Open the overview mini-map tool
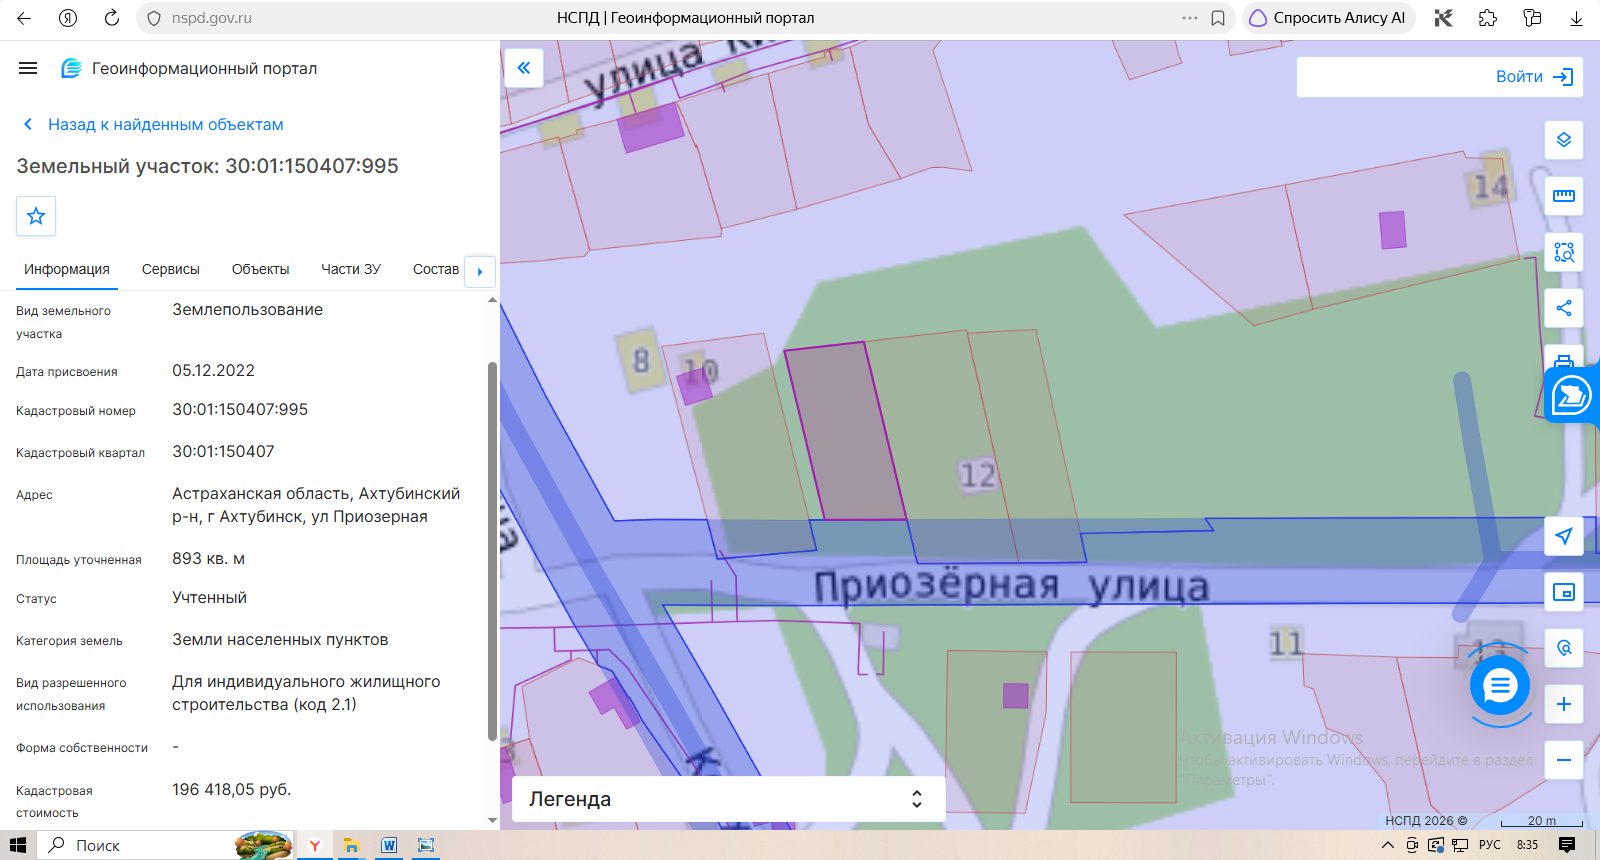The width and height of the screenshot is (1600, 860). [x=1564, y=592]
